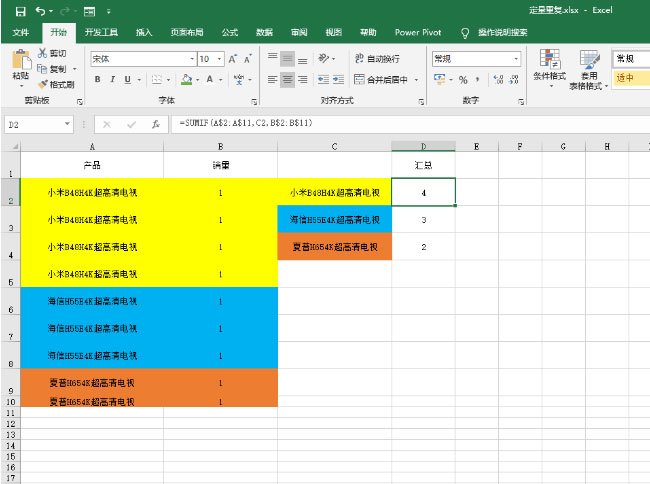Click the Undo arrow icon
This screenshot has width=650, height=484.
(40, 11)
